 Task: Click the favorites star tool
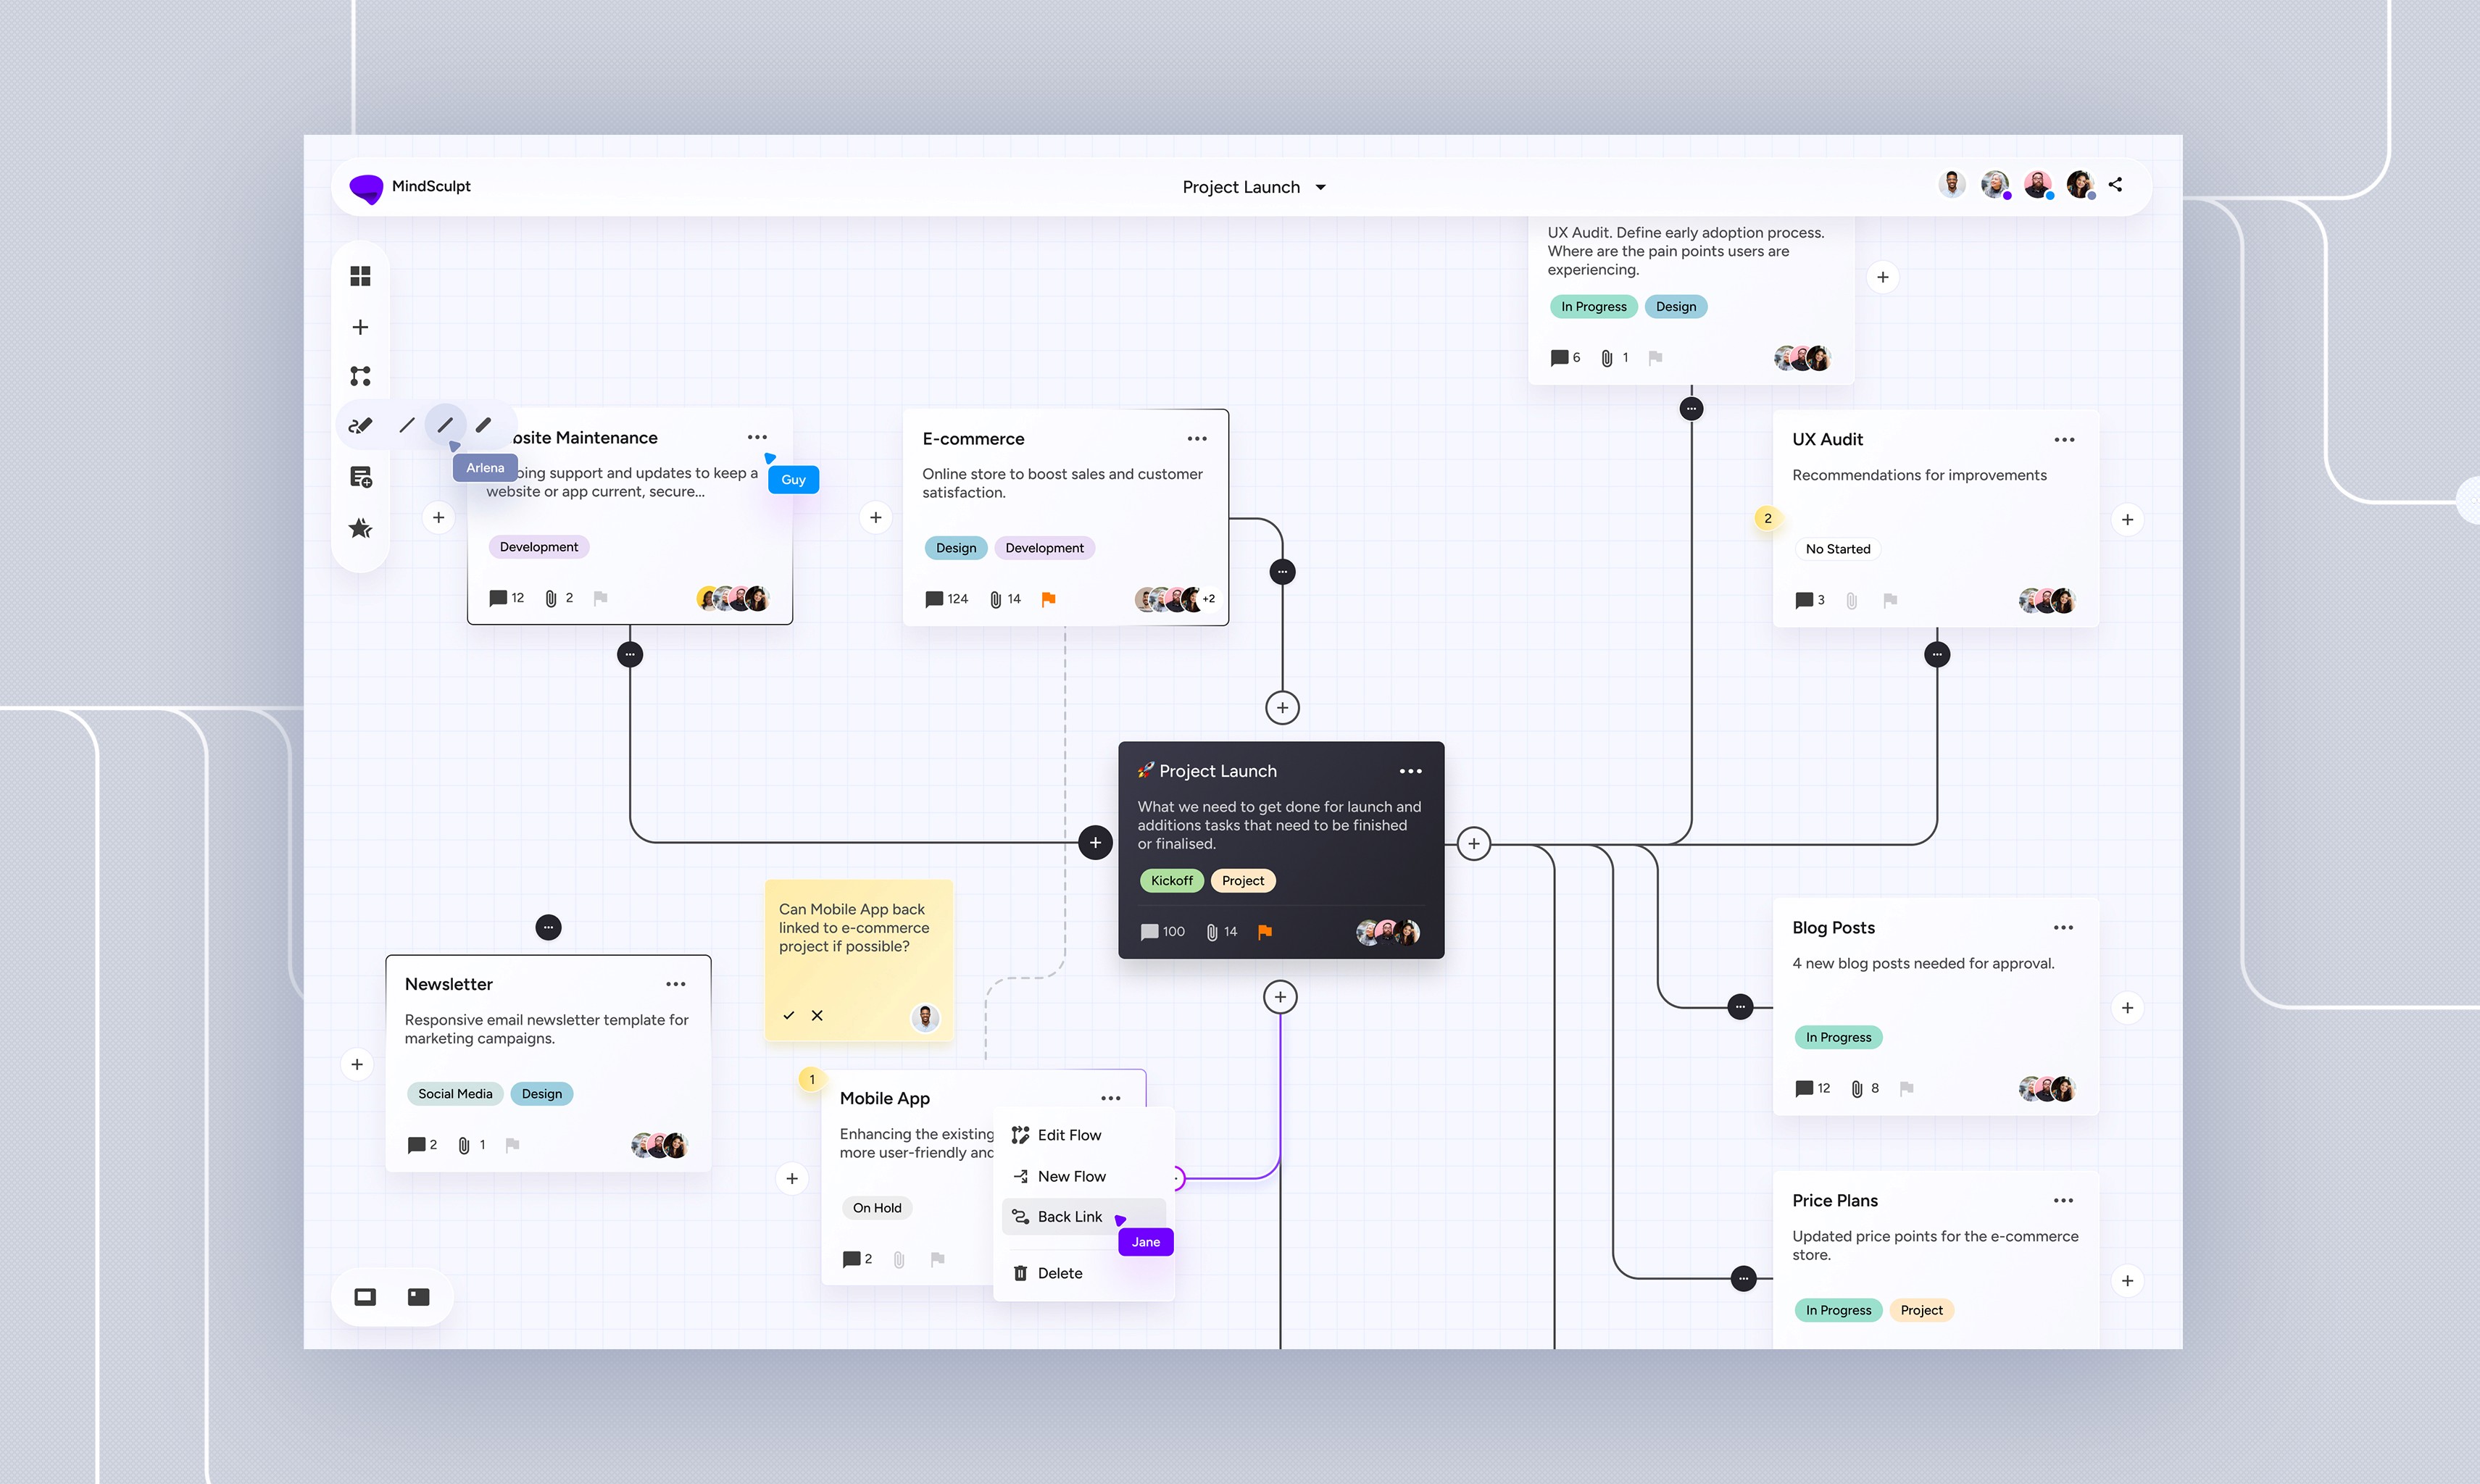click(360, 528)
